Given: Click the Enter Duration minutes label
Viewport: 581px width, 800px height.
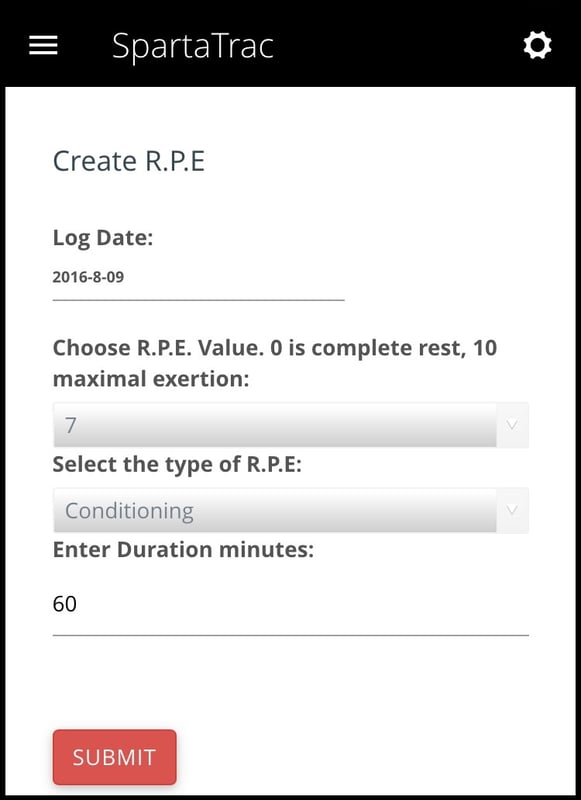Looking at the screenshot, I should pos(183,550).
